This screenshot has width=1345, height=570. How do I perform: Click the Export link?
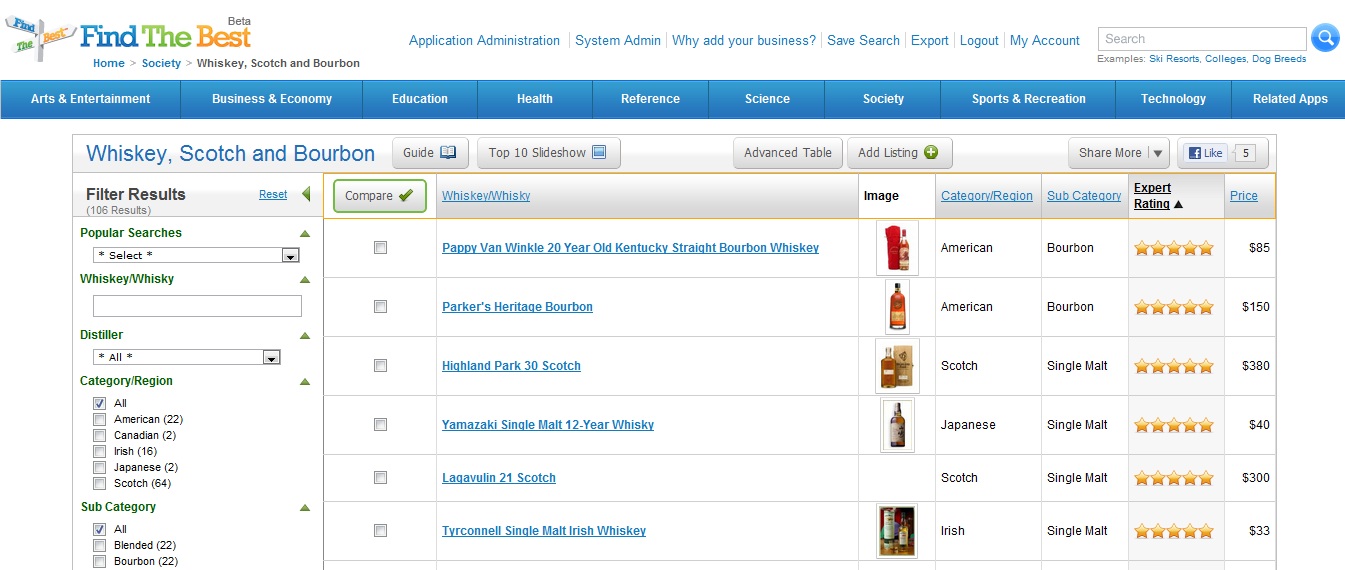(930, 41)
